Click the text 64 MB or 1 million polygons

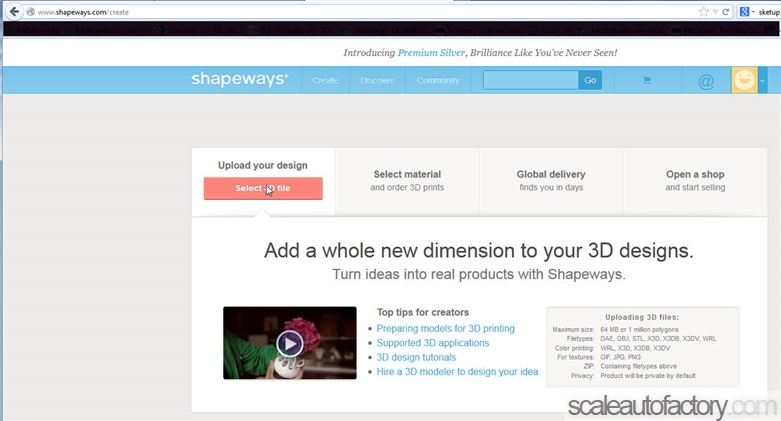(640, 329)
